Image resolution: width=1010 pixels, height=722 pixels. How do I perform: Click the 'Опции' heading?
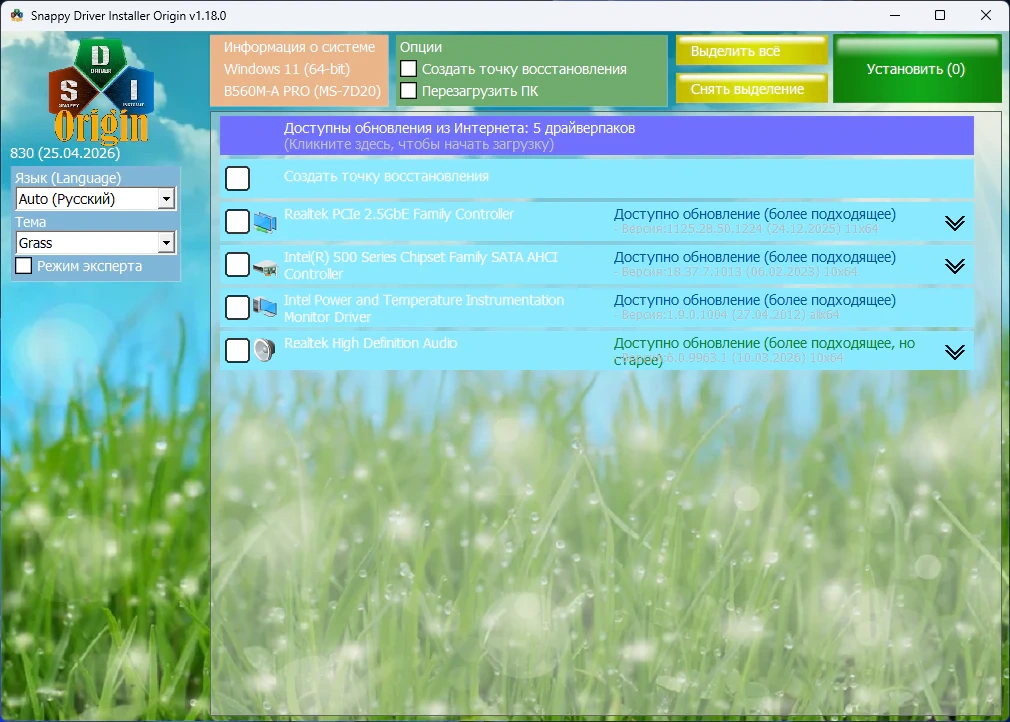point(421,47)
